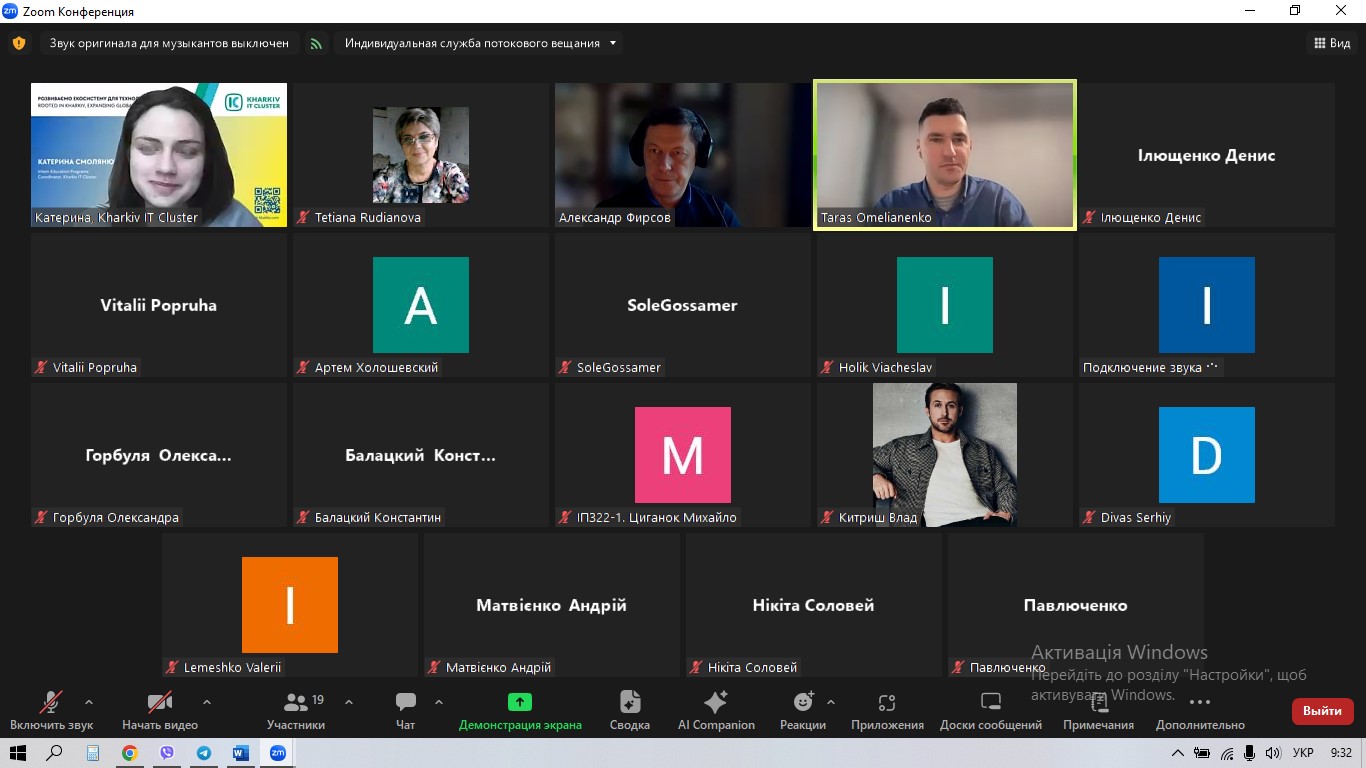Image resolution: width=1366 pixels, height=768 pixels.
Task: Open Word from the taskbar
Action: point(241,753)
